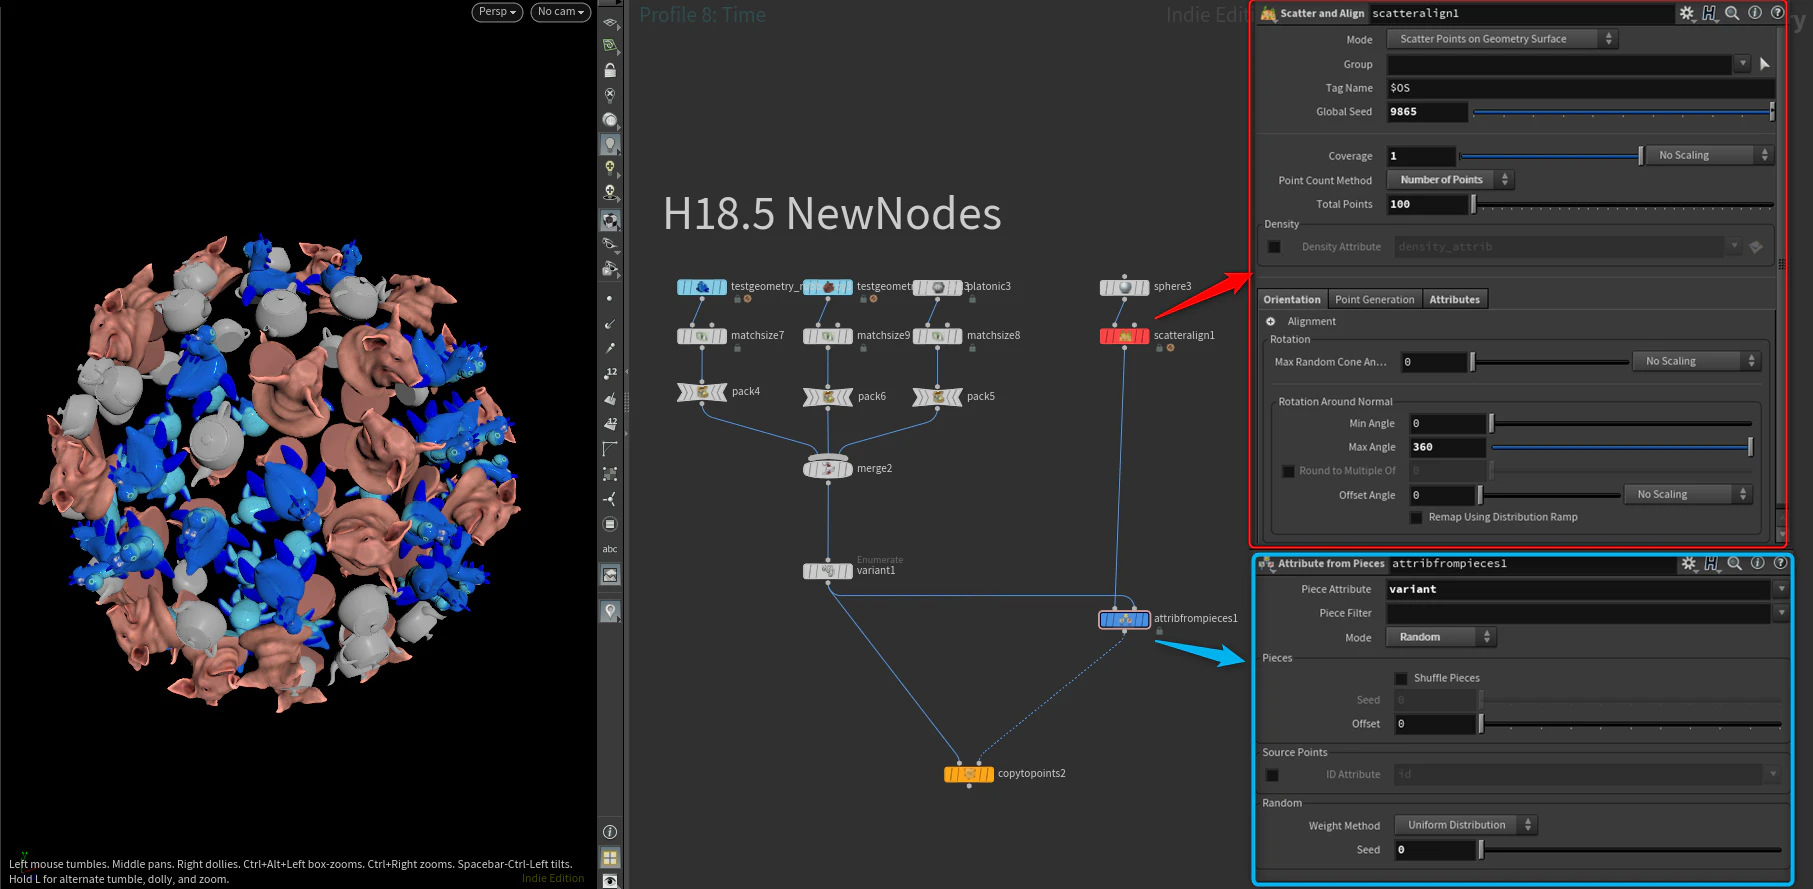1813x889 pixels.
Task: Switch to Point Generation tab
Action: (x=1375, y=299)
